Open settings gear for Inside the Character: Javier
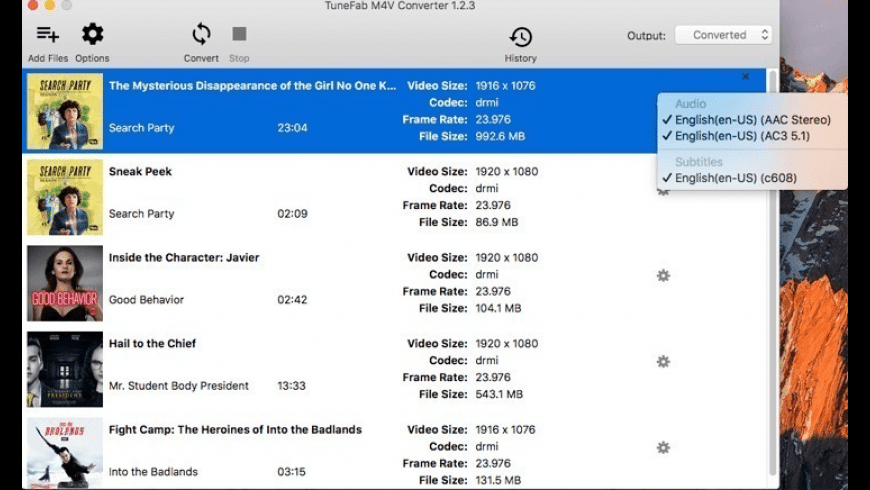This screenshot has width=870, height=490. click(x=663, y=276)
